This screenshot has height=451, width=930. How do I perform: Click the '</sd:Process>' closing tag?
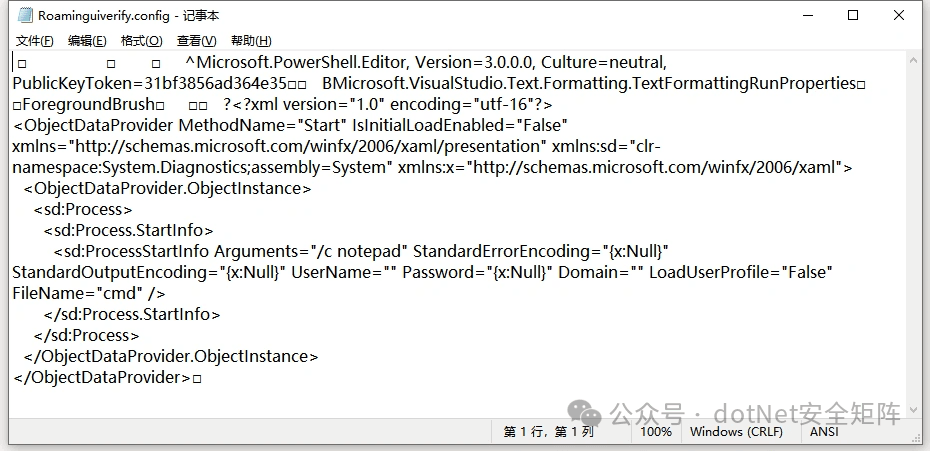tap(87, 335)
